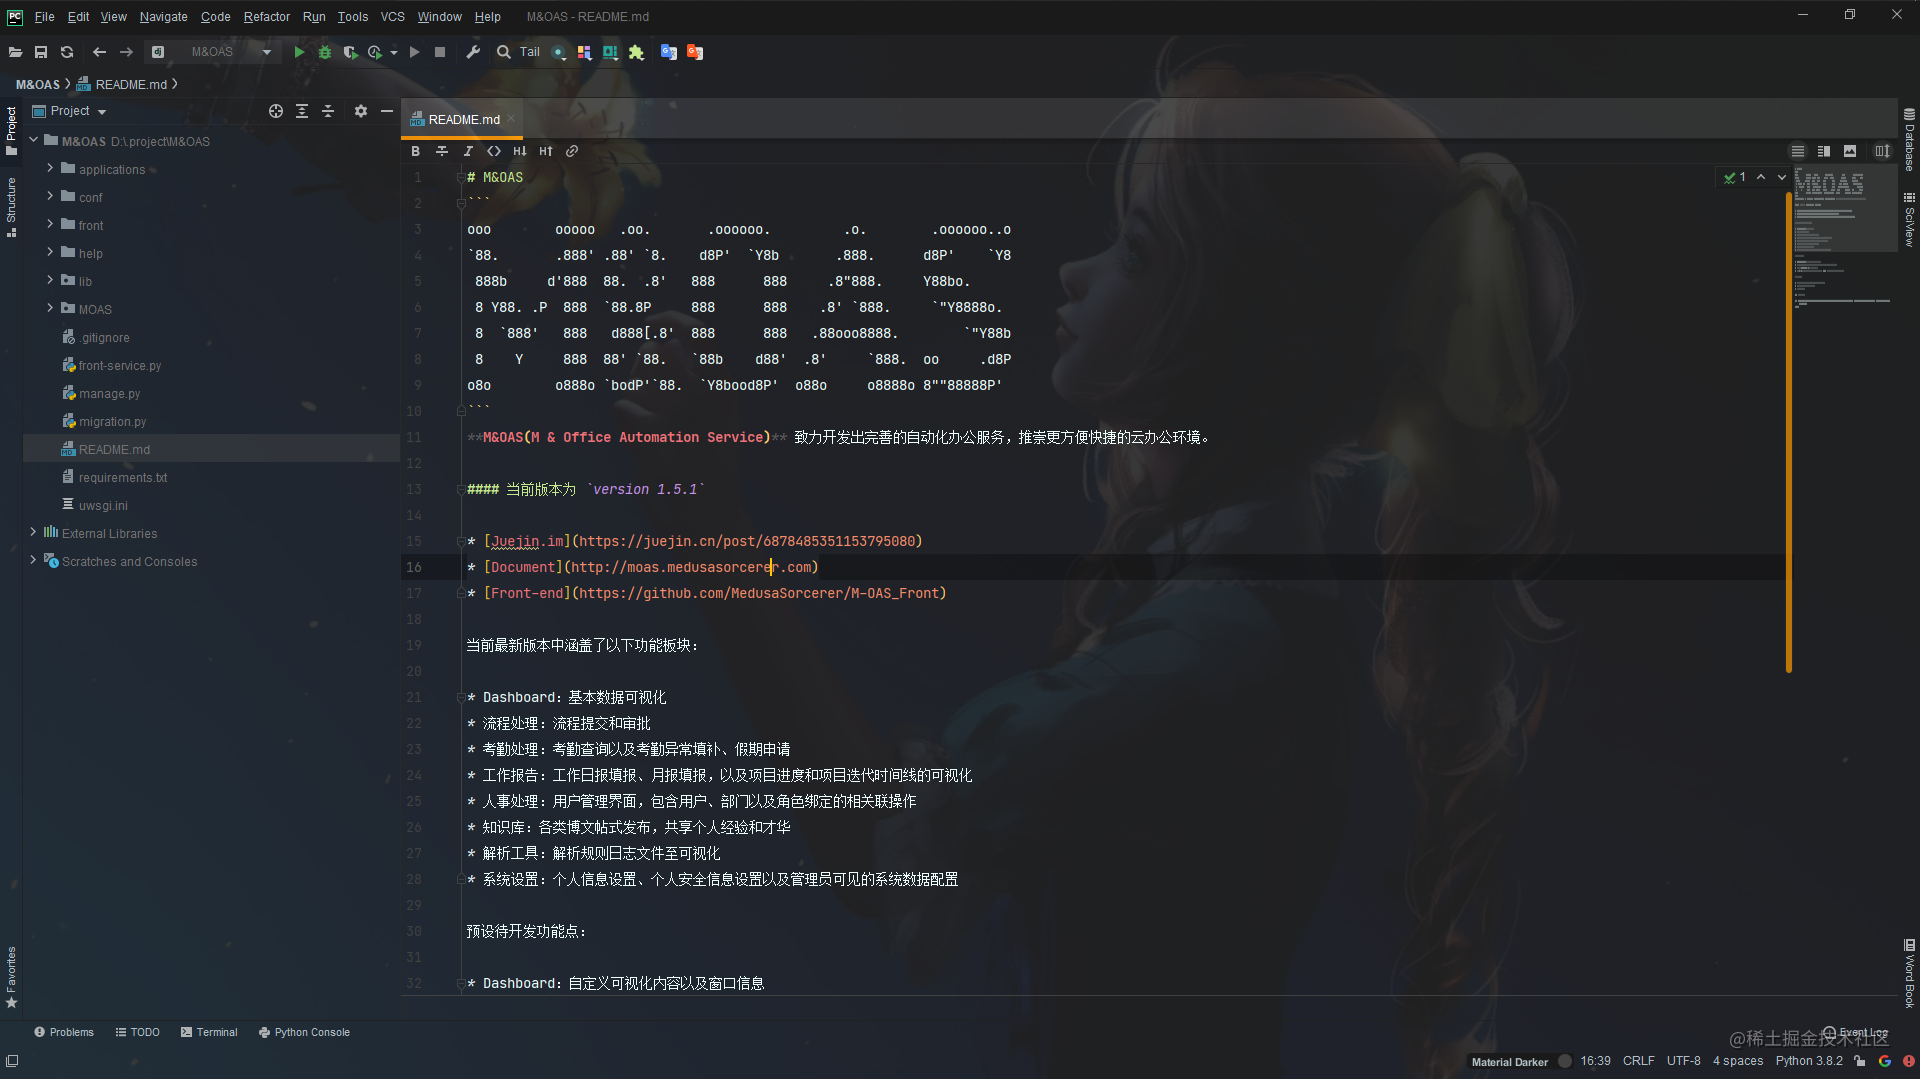The width and height of the screenshot is (1920, 1079).
Task: Stop the running application
Action: coord(440,51)
